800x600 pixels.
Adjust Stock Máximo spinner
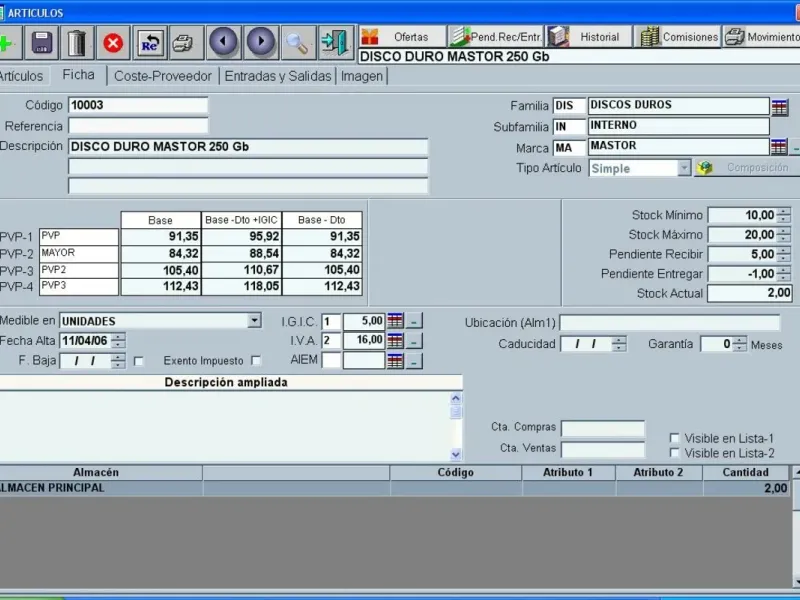pos(784,235)
